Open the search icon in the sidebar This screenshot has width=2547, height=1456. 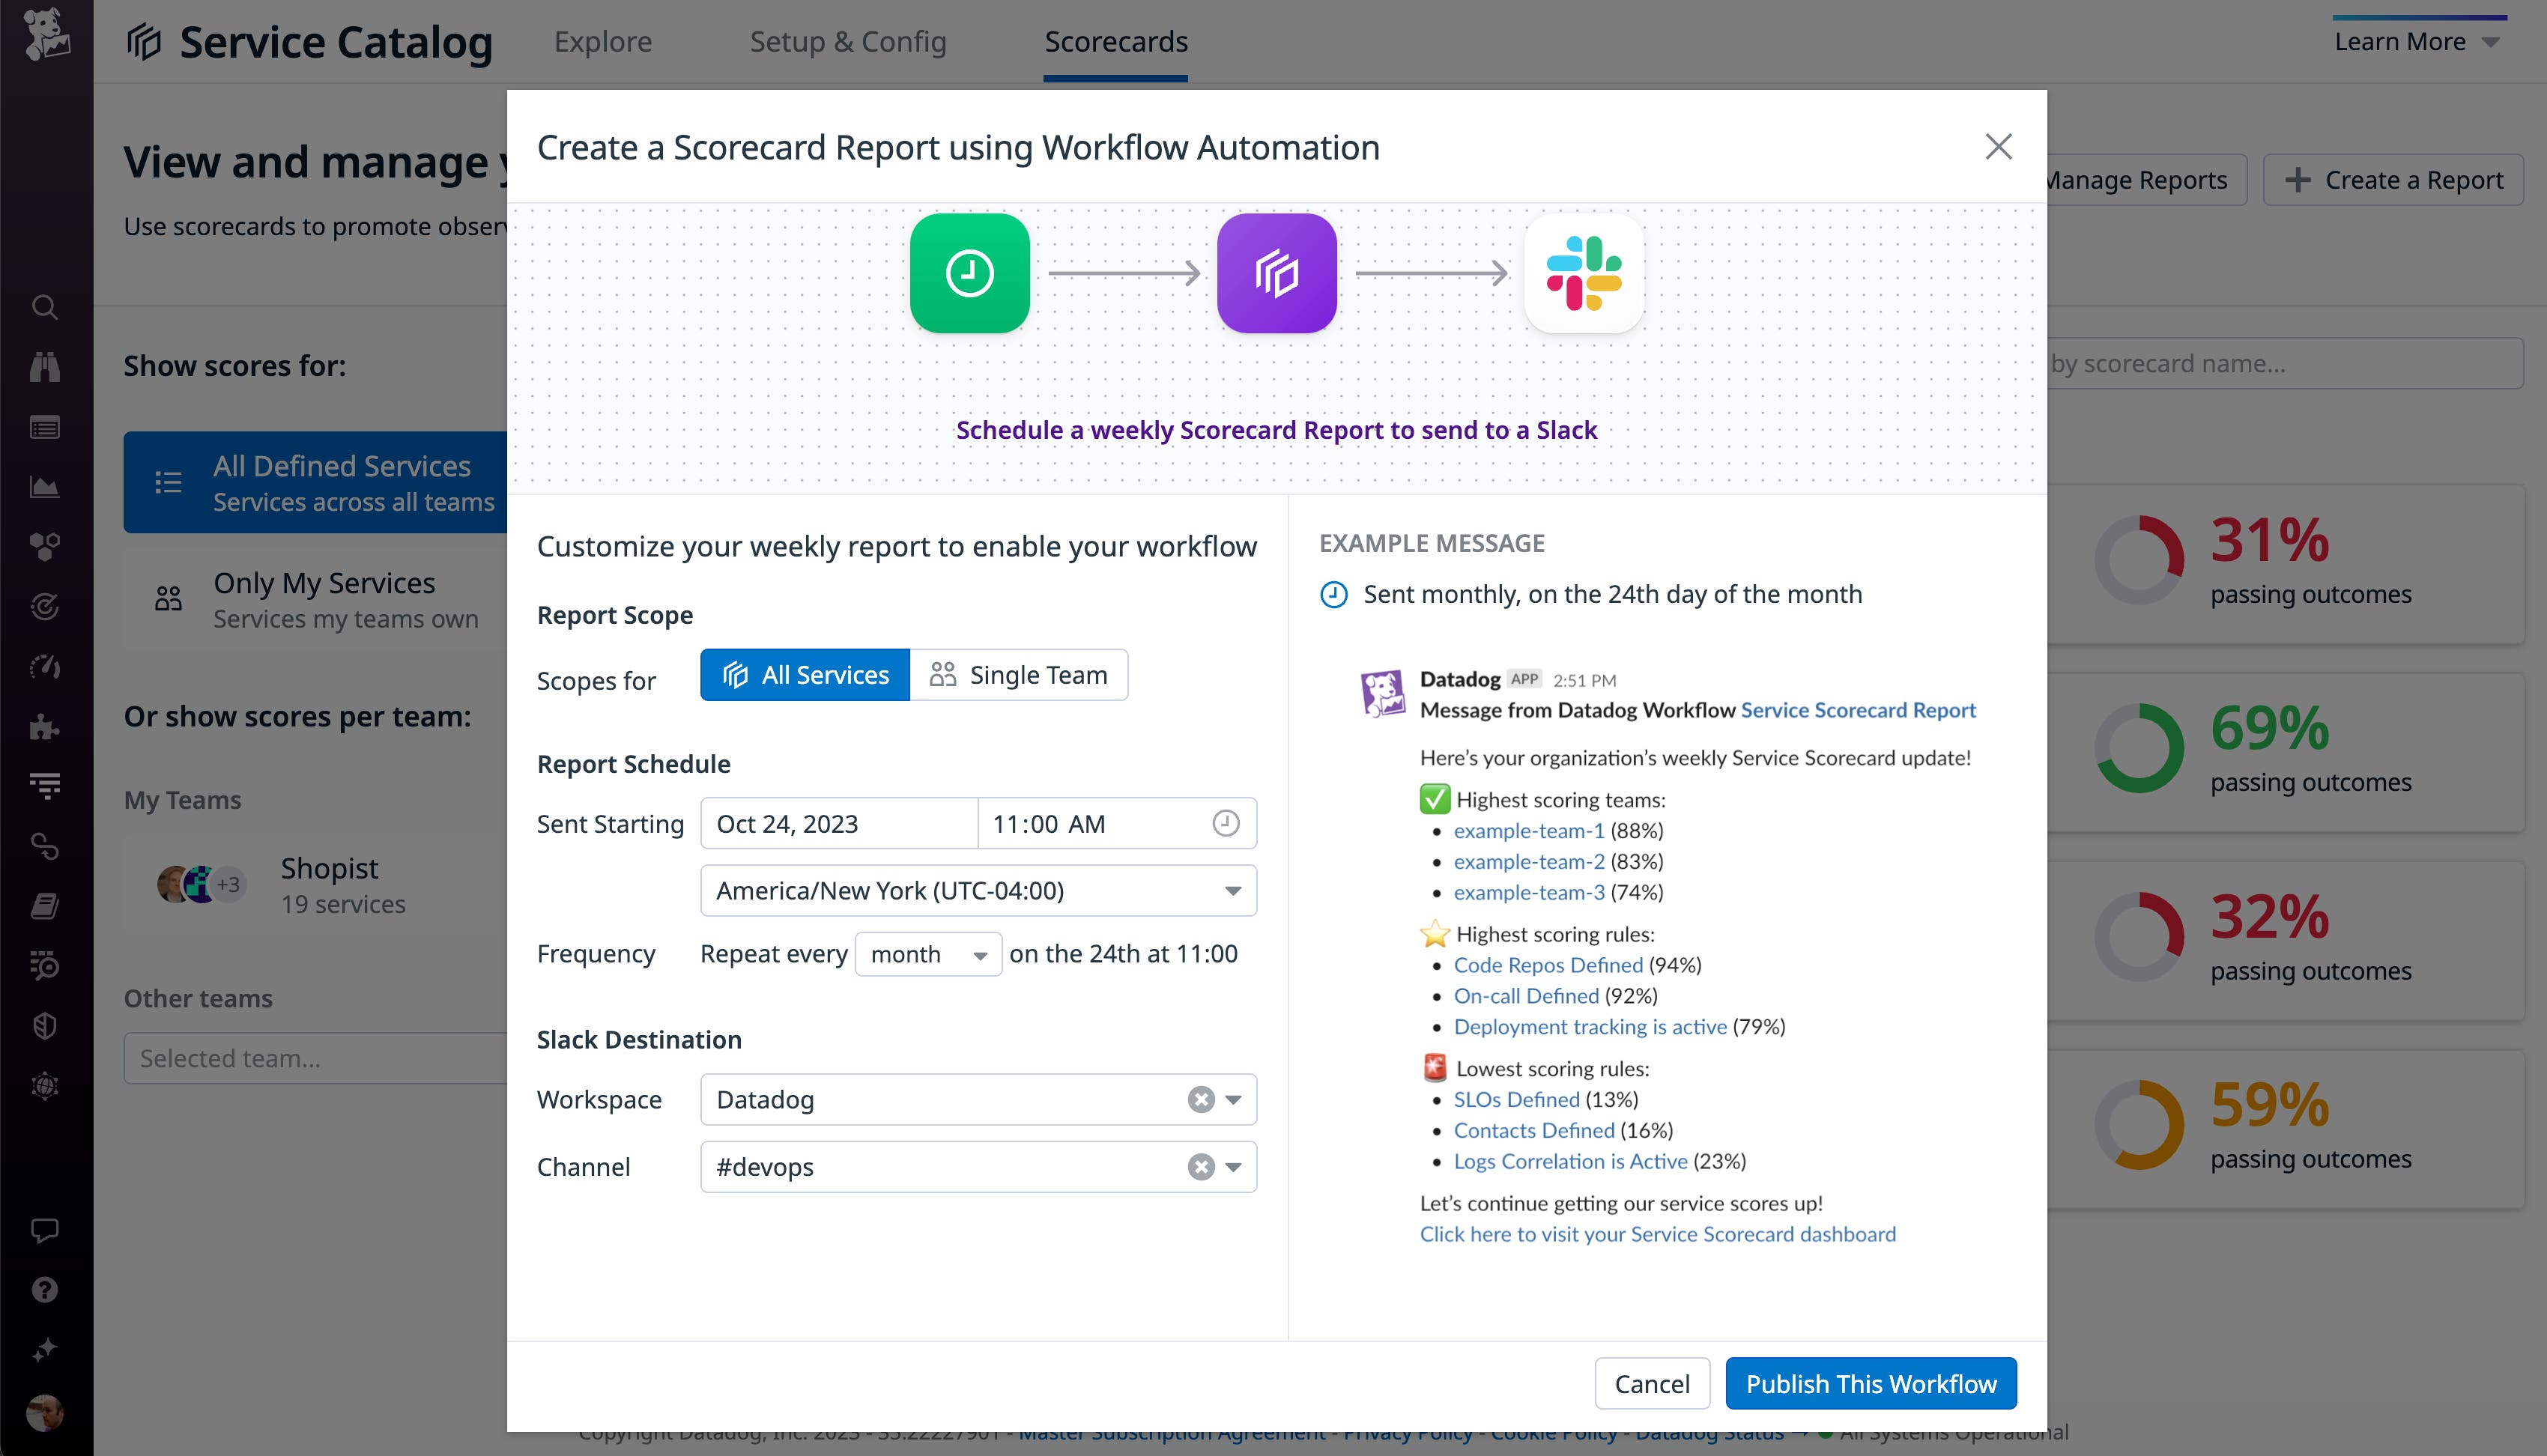[45, 309]
